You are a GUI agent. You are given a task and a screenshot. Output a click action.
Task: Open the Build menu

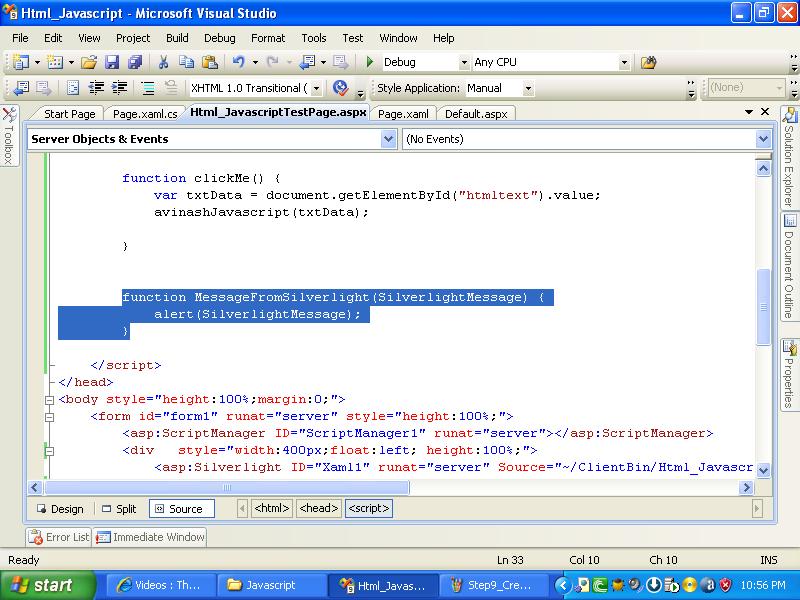(177, 38)
